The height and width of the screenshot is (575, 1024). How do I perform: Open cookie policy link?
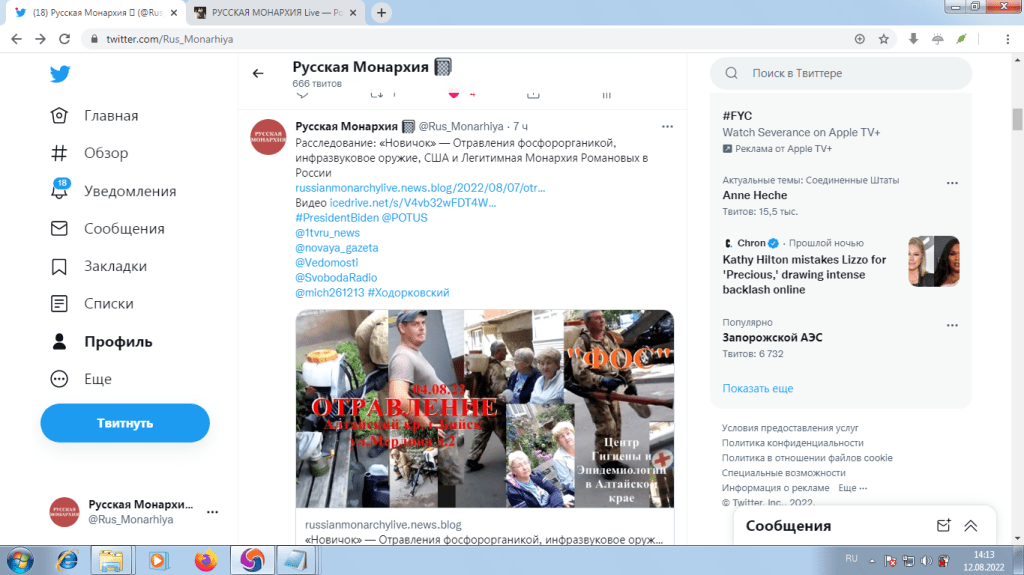pyautogui.click(x=807, y=458)
